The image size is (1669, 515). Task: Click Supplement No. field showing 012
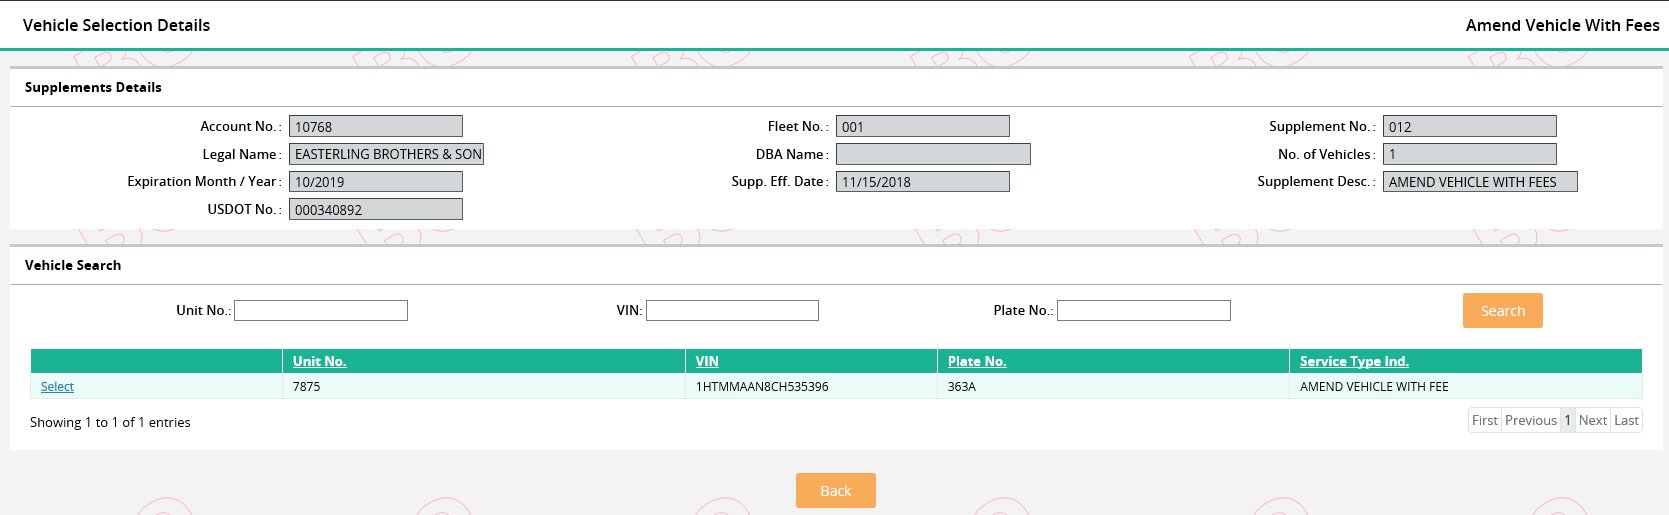tap(1470, 126)
